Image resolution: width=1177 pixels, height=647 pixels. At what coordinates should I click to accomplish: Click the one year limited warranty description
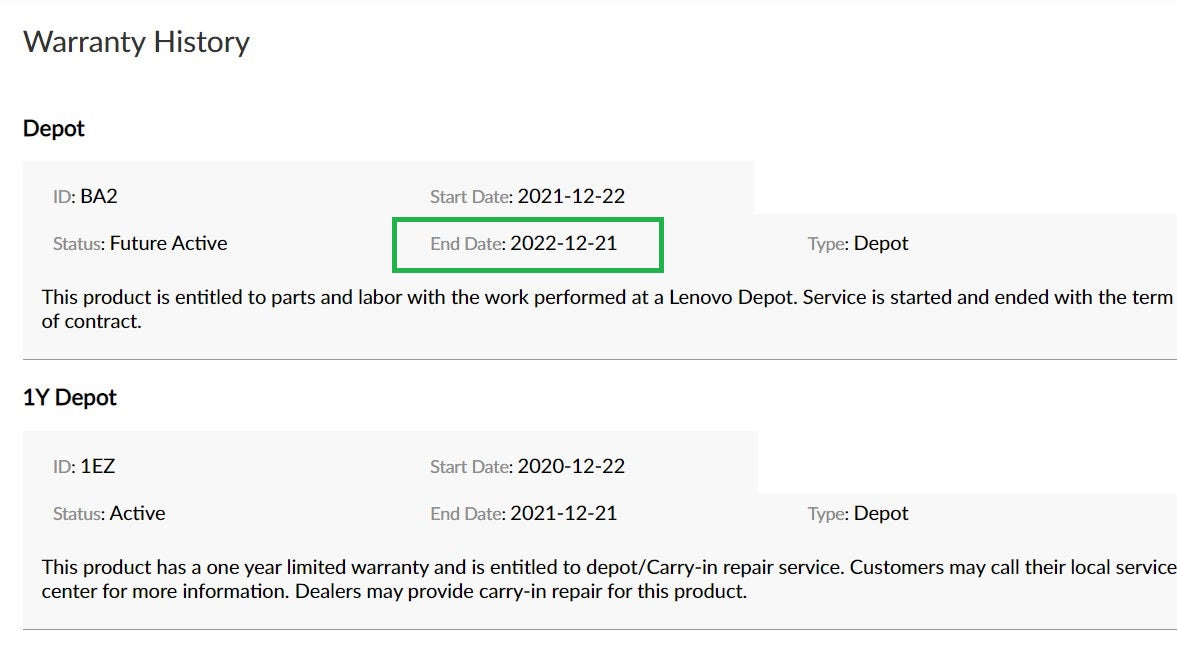(609, 579)
